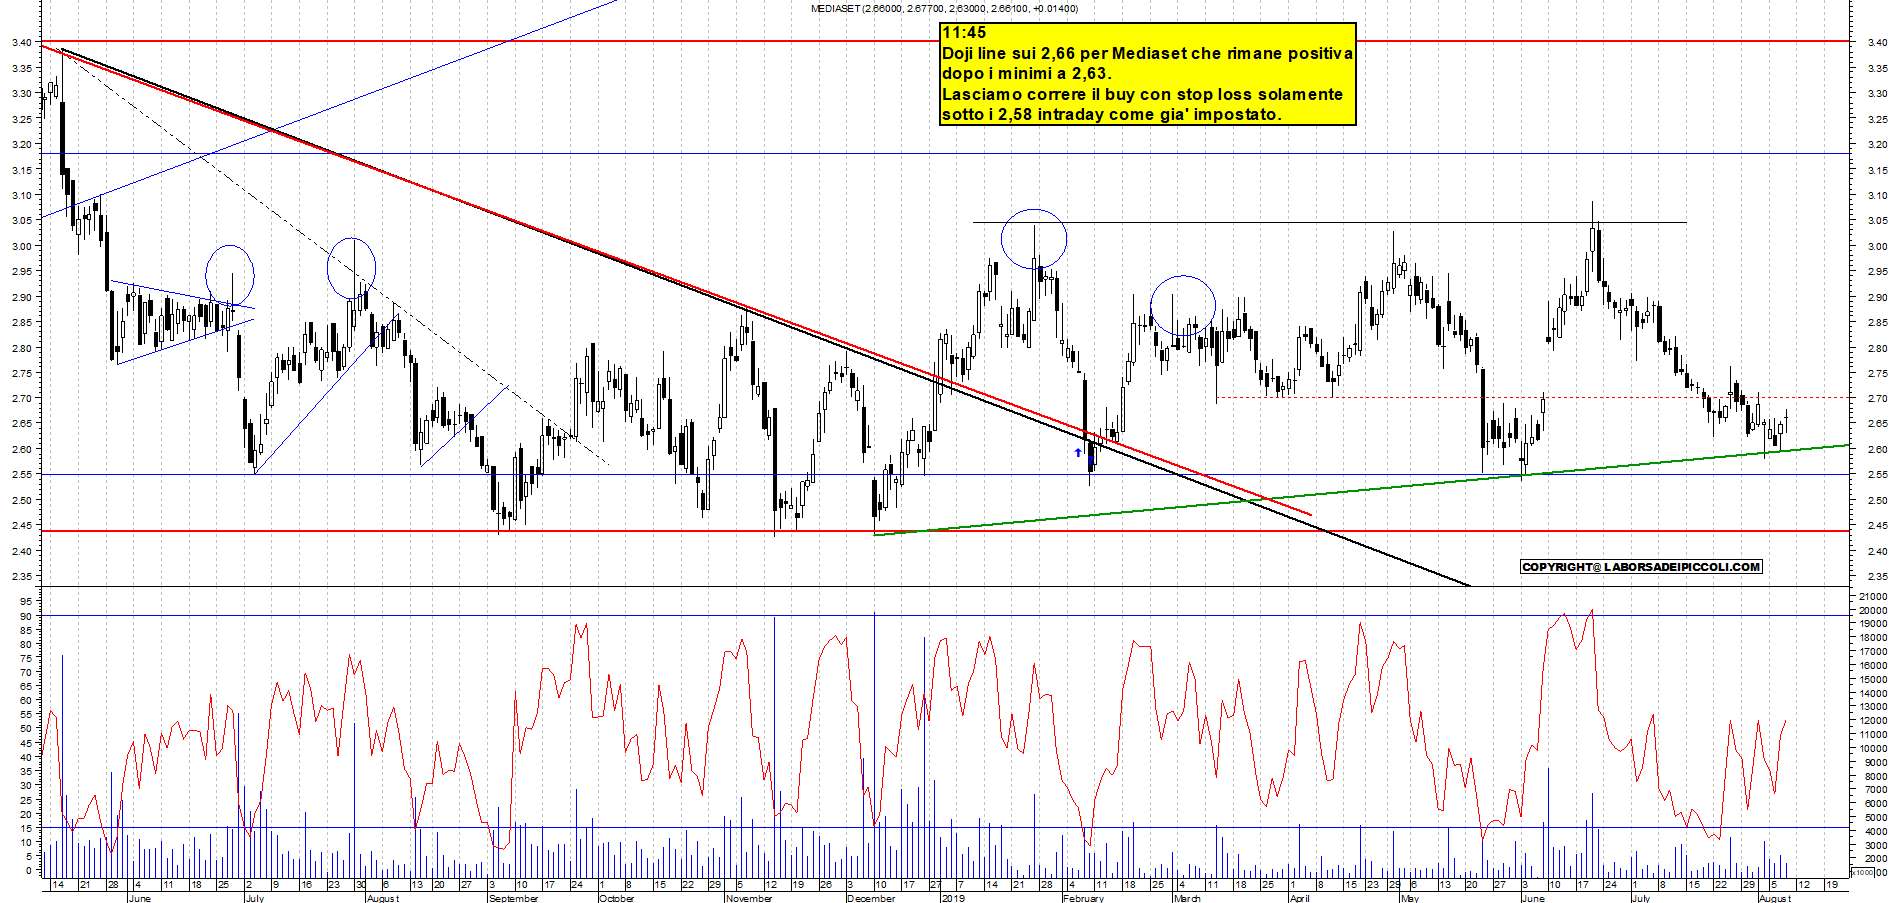This screenshot has width=1890, height=903.
Task: Click the note line starting "Lasciamo correre il buy"
Action: [x=1142, y=94]
